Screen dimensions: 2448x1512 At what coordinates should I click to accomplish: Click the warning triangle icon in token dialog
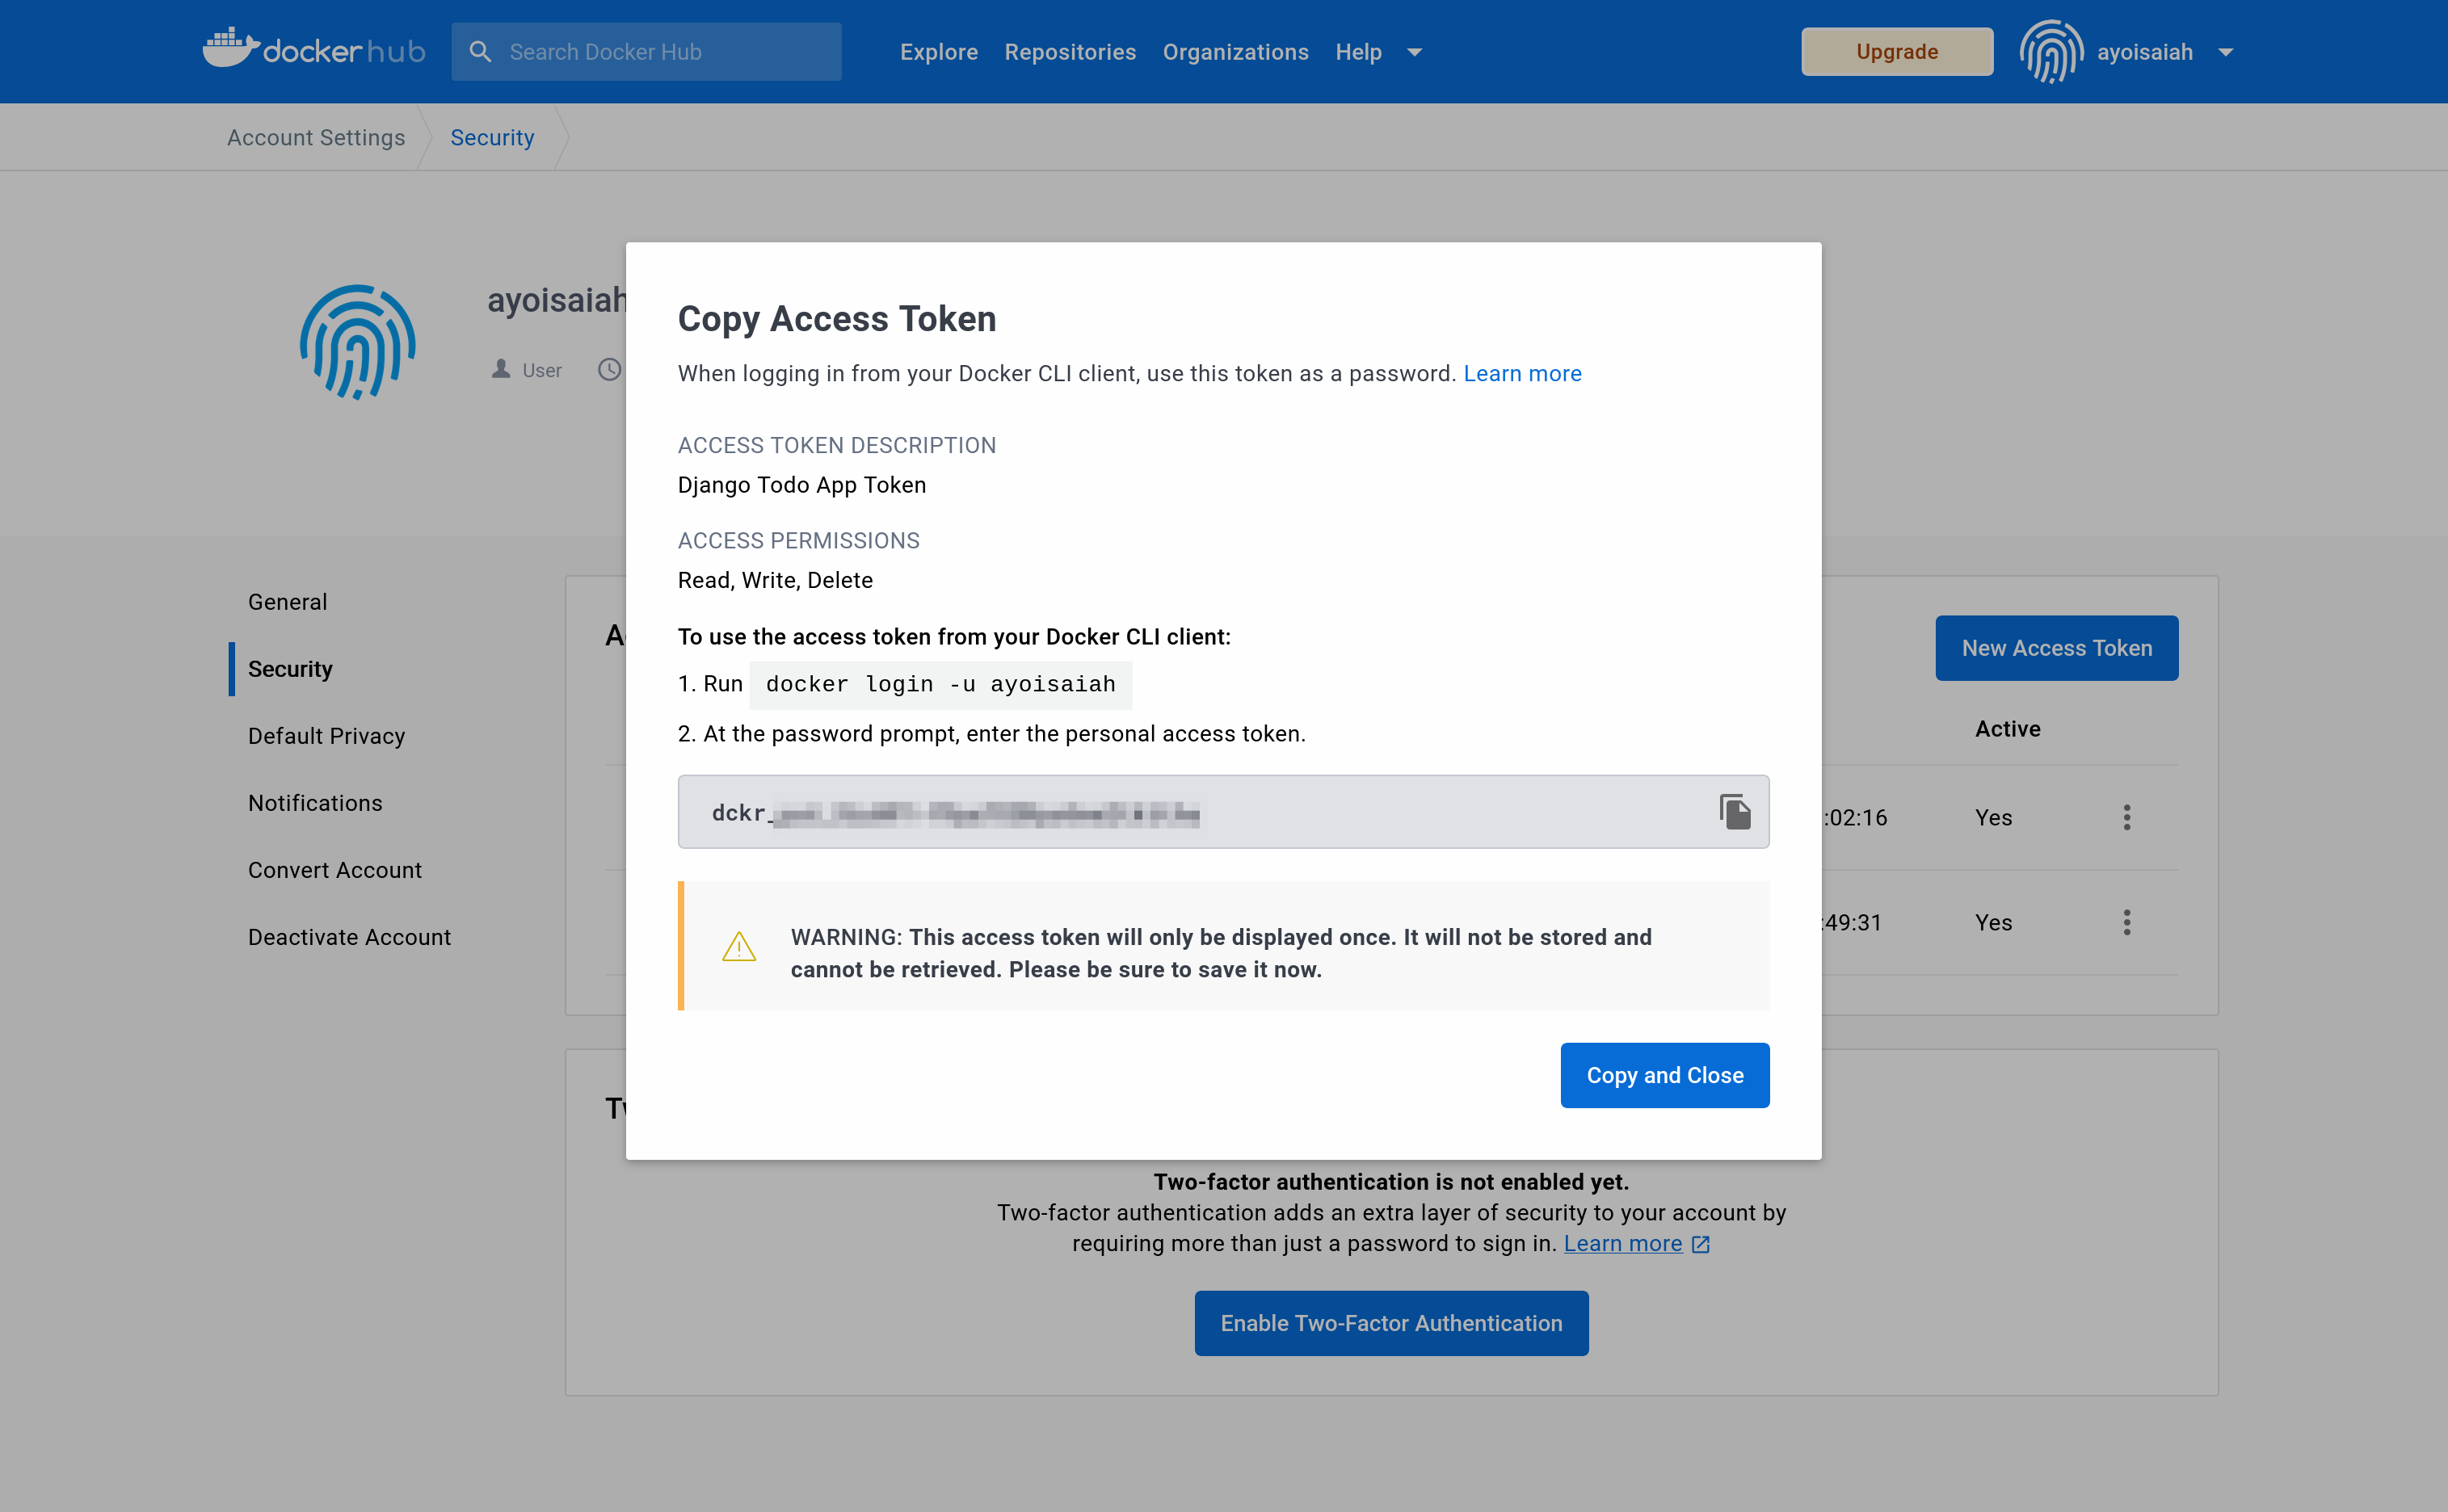[738, 946]
